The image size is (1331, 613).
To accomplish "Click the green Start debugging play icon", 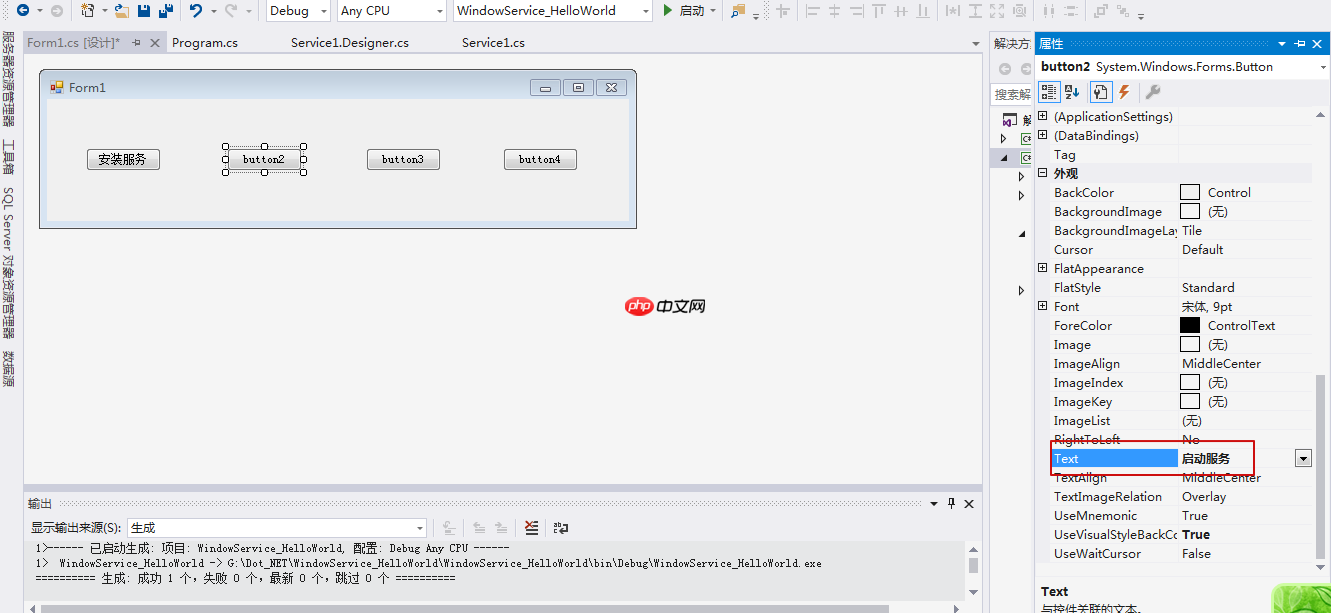I will [x=668, y=11].
